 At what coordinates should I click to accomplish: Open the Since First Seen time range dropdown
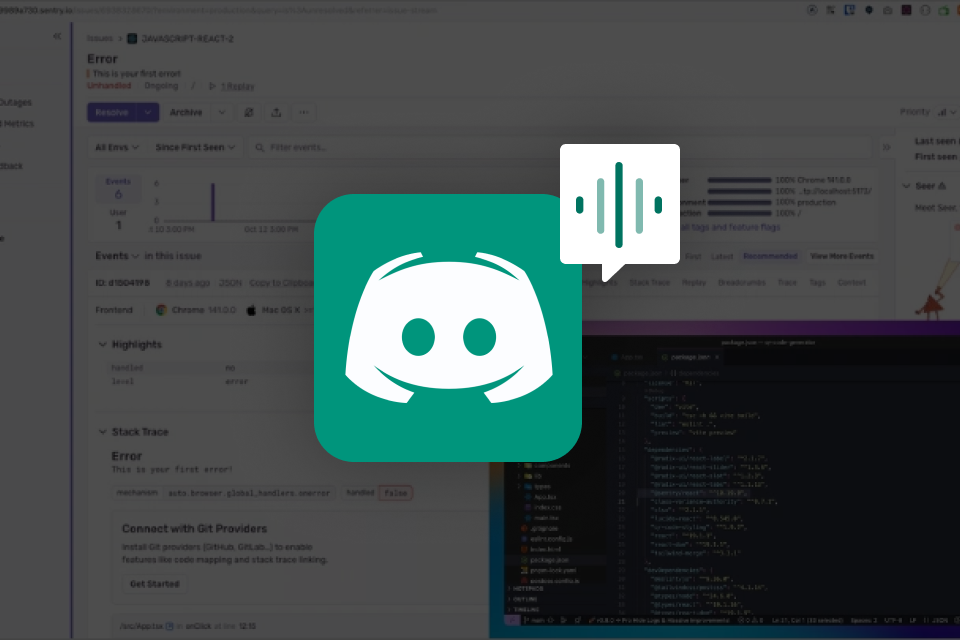point(195,147)
